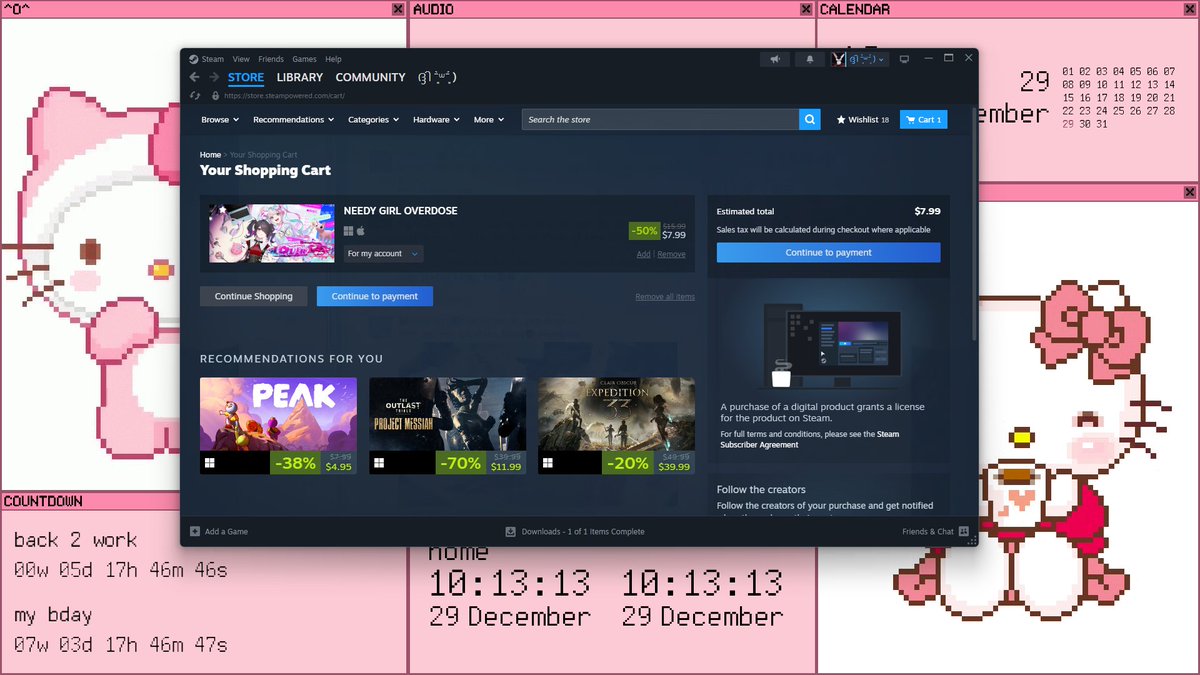Open the announcements megaphone icon
Viewport: 1200px width, 675px height.
[x=775, y=59]
